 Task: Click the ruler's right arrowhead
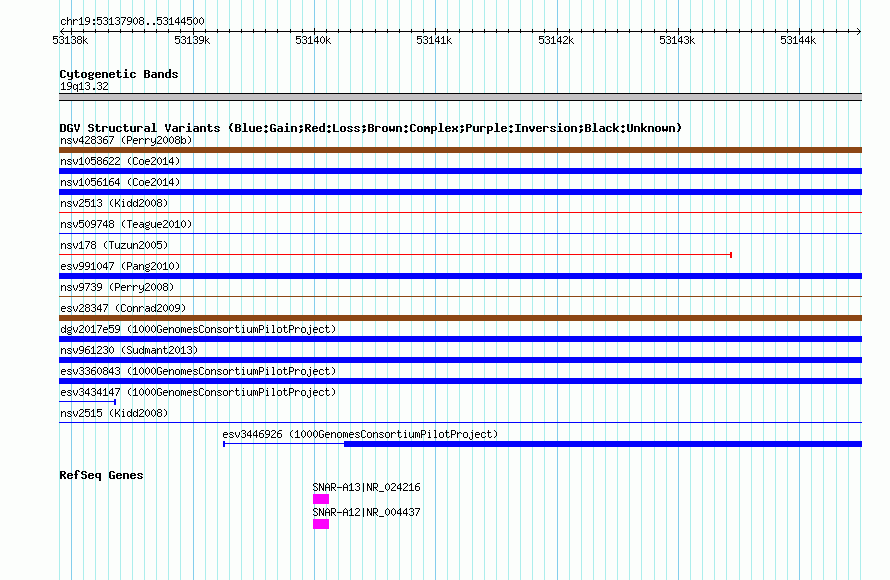859,31
